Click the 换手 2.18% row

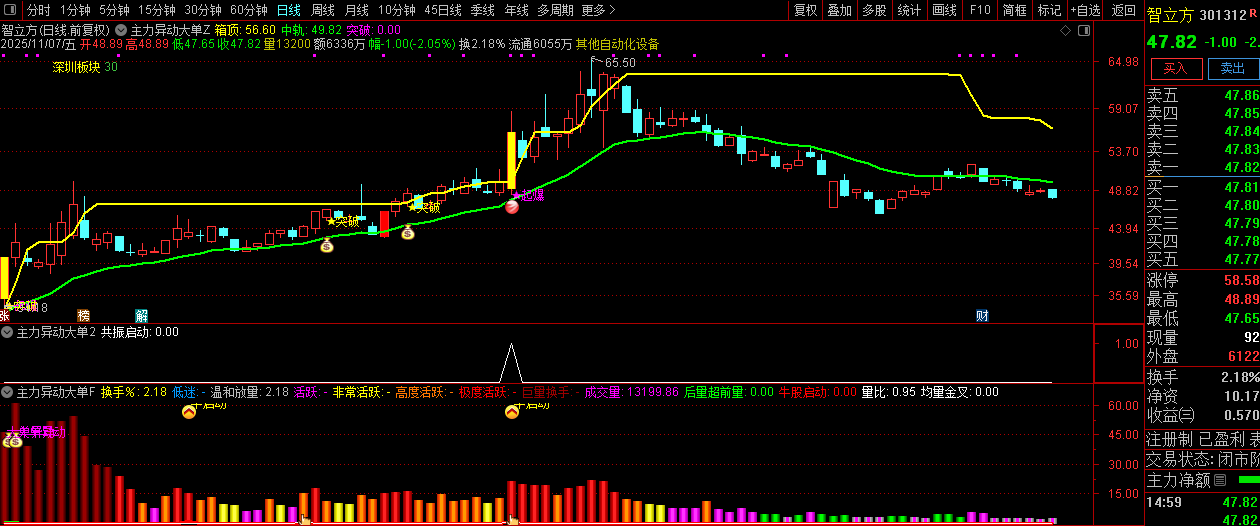pos(1203,377)
